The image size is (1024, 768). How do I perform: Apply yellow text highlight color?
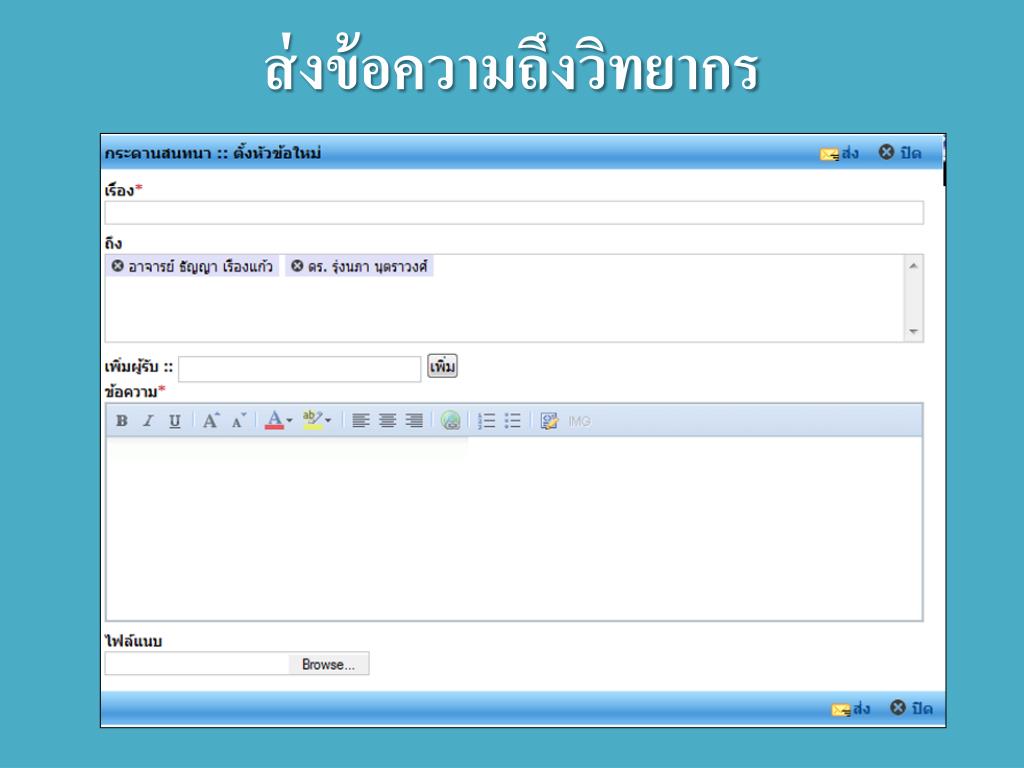313,420
